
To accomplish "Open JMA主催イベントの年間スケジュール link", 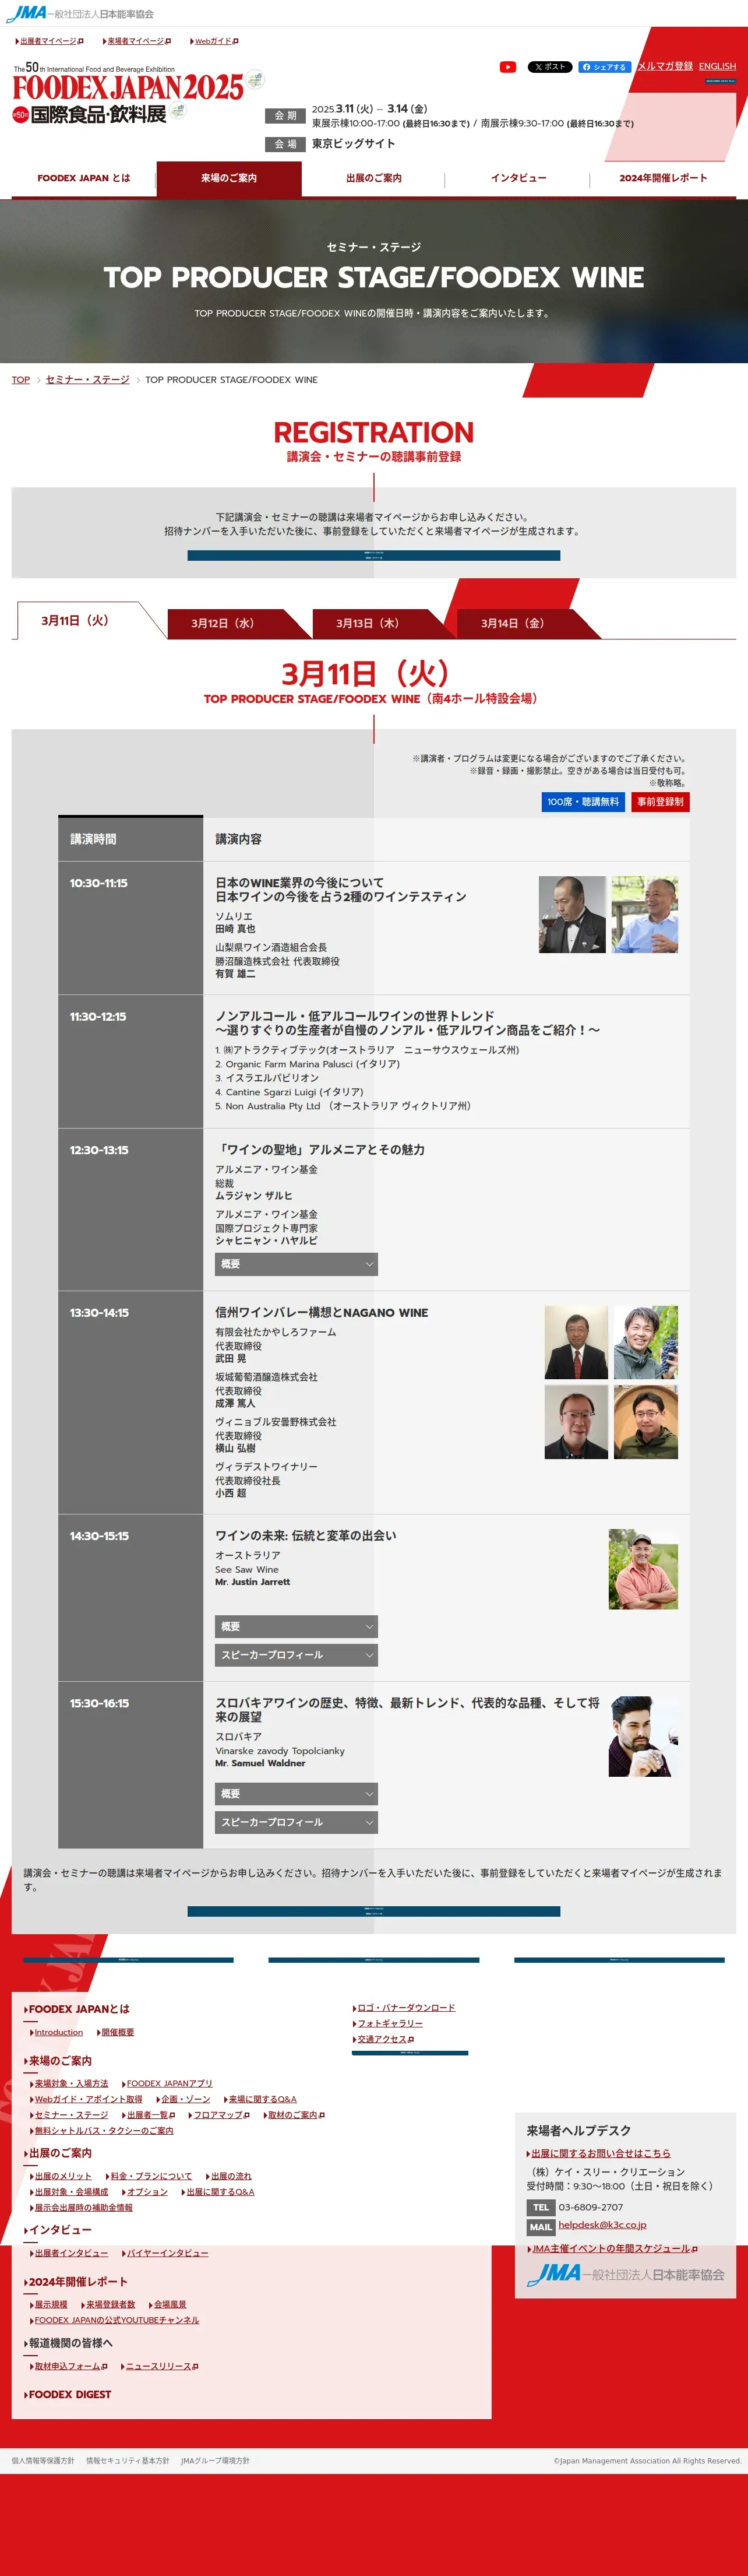I will pyautogui.click(x=613, y=2249).
